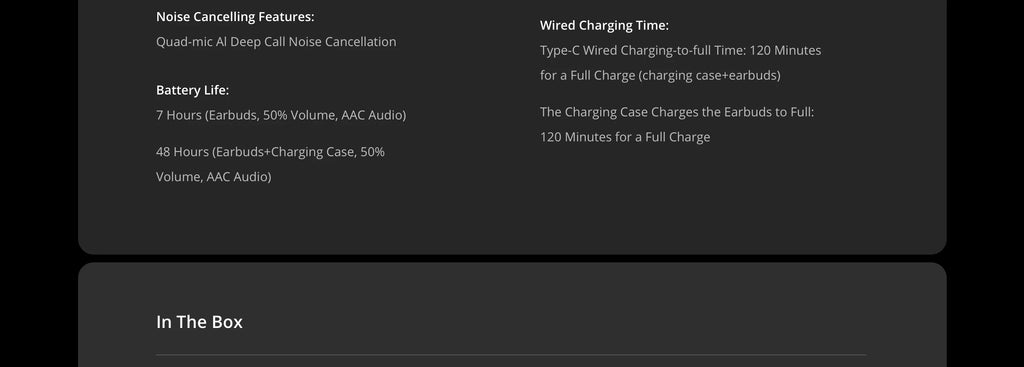This screenshot has width=1024, height=367.
Task: Click 'for a Full Charge (charging case+earbuds)' text
Action: click(x=660, y=75)
